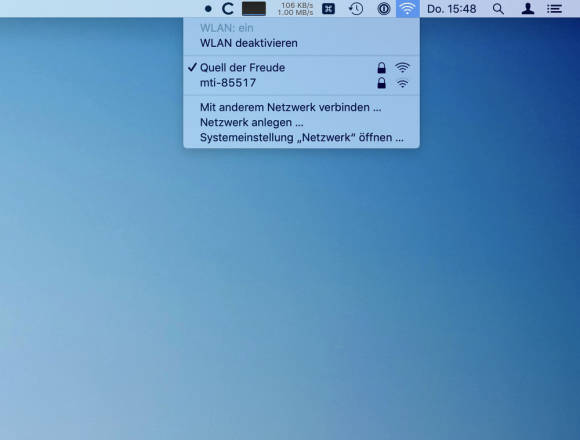Viewport: 580px width, 440px height.
Task: Open the Time Machine menu bar icon
Action: [x=356, y=9]
